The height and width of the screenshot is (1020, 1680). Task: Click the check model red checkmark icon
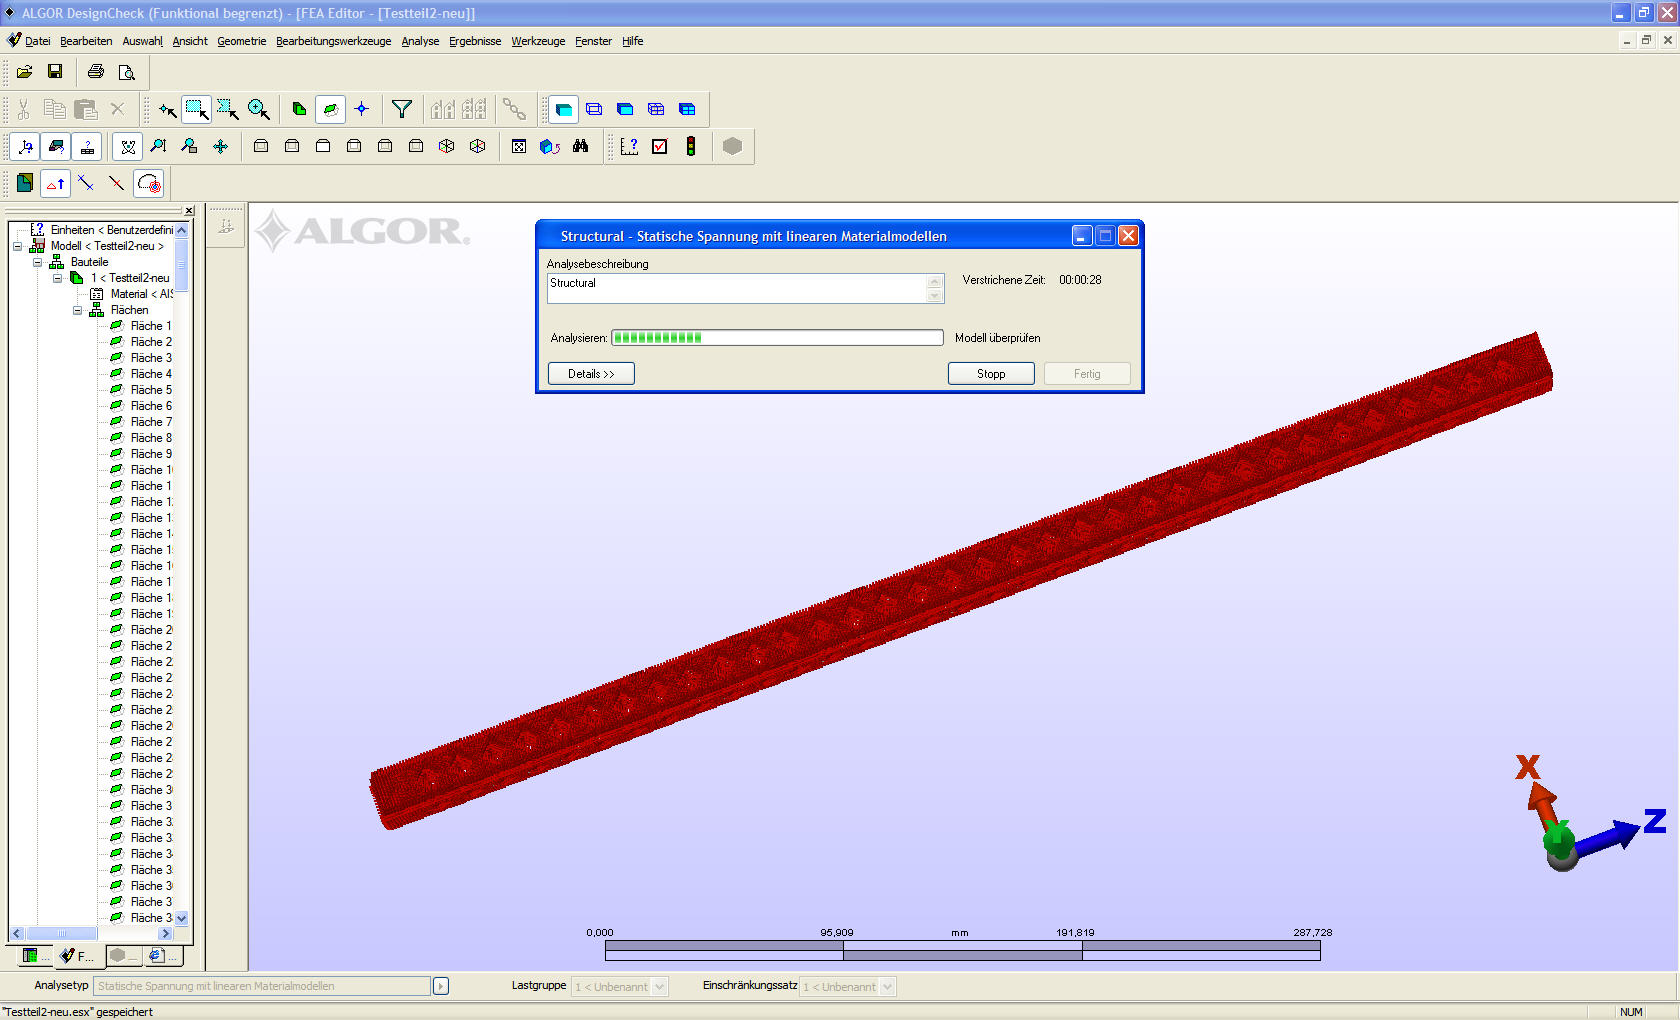click(660, 147)
